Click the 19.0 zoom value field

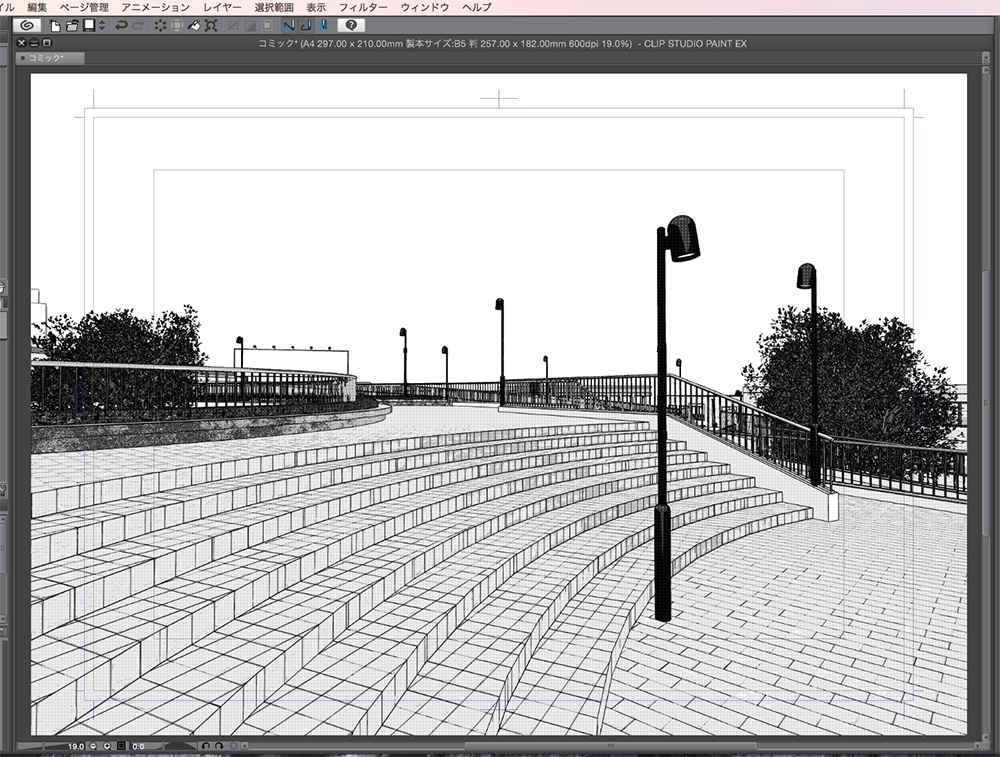pyautogui.click(x=76, y=746)
